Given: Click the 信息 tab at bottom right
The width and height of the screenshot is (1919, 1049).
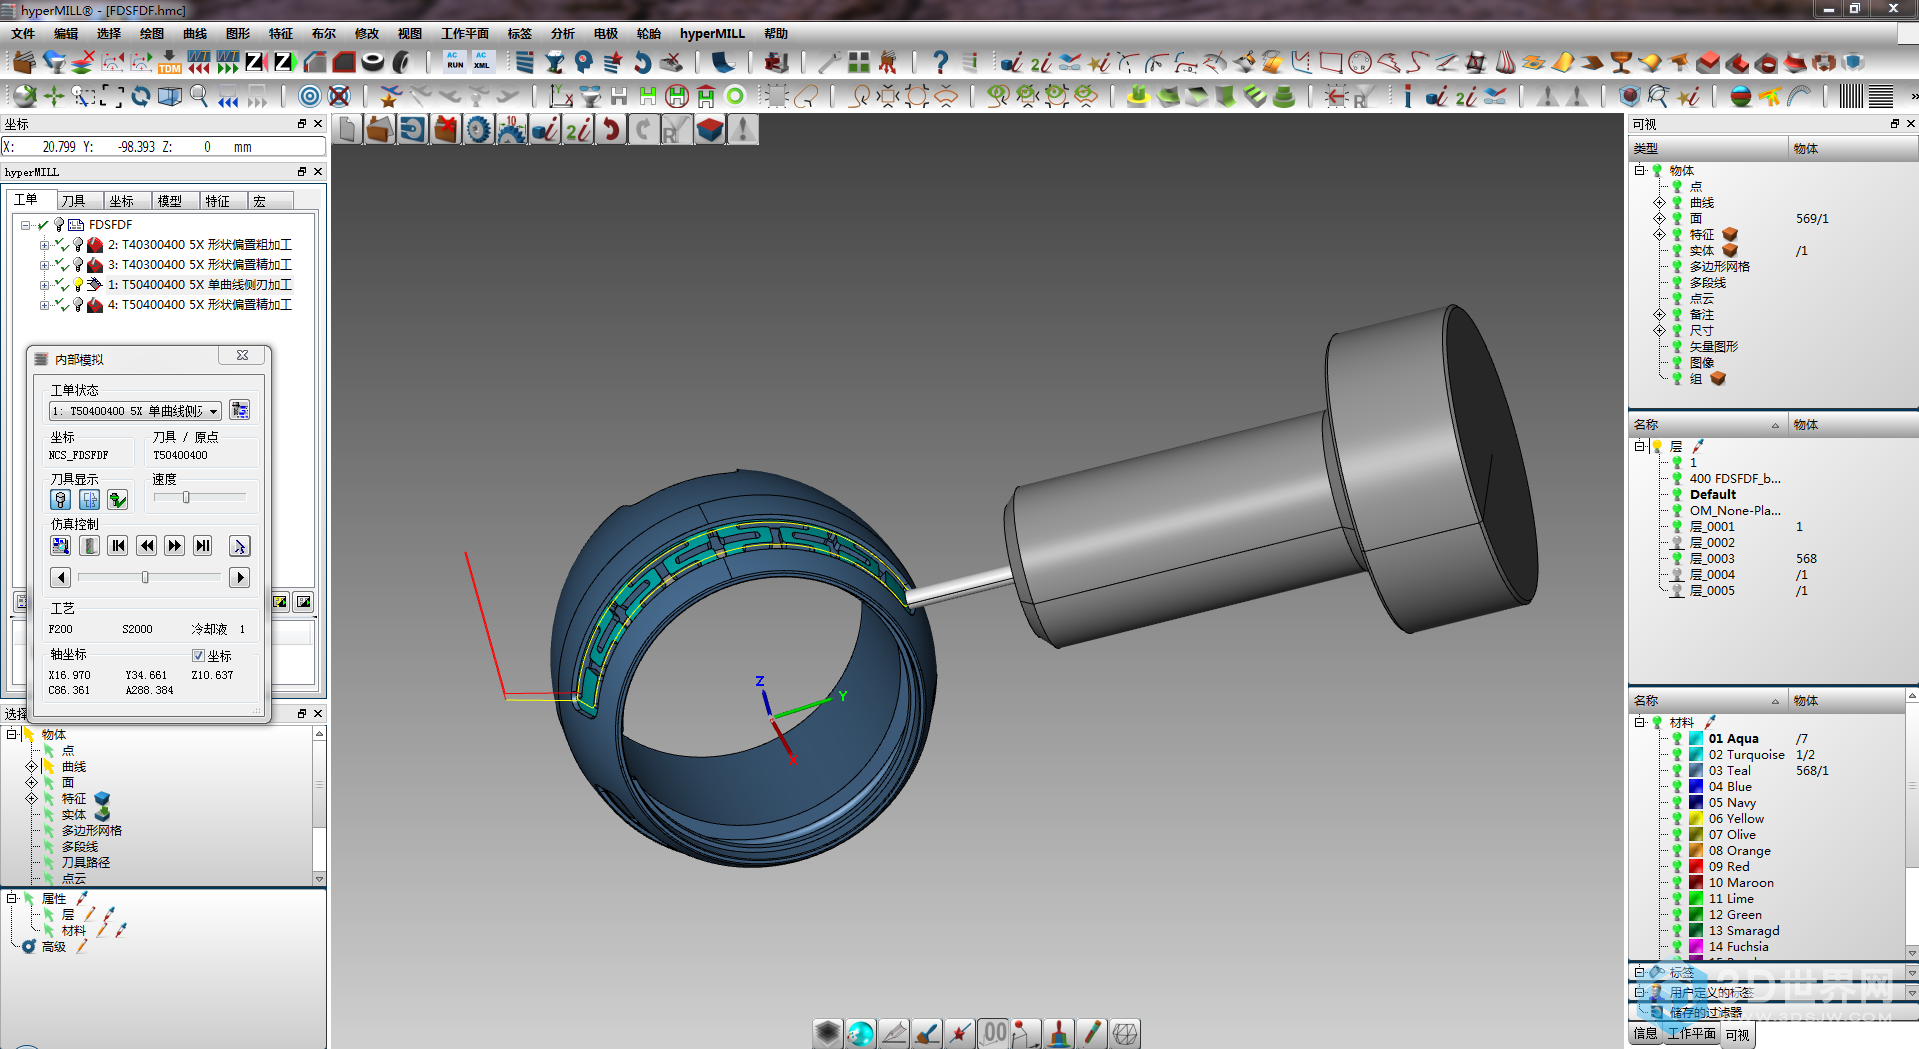Looking at the screenshot, I should coord(1645,1034).
